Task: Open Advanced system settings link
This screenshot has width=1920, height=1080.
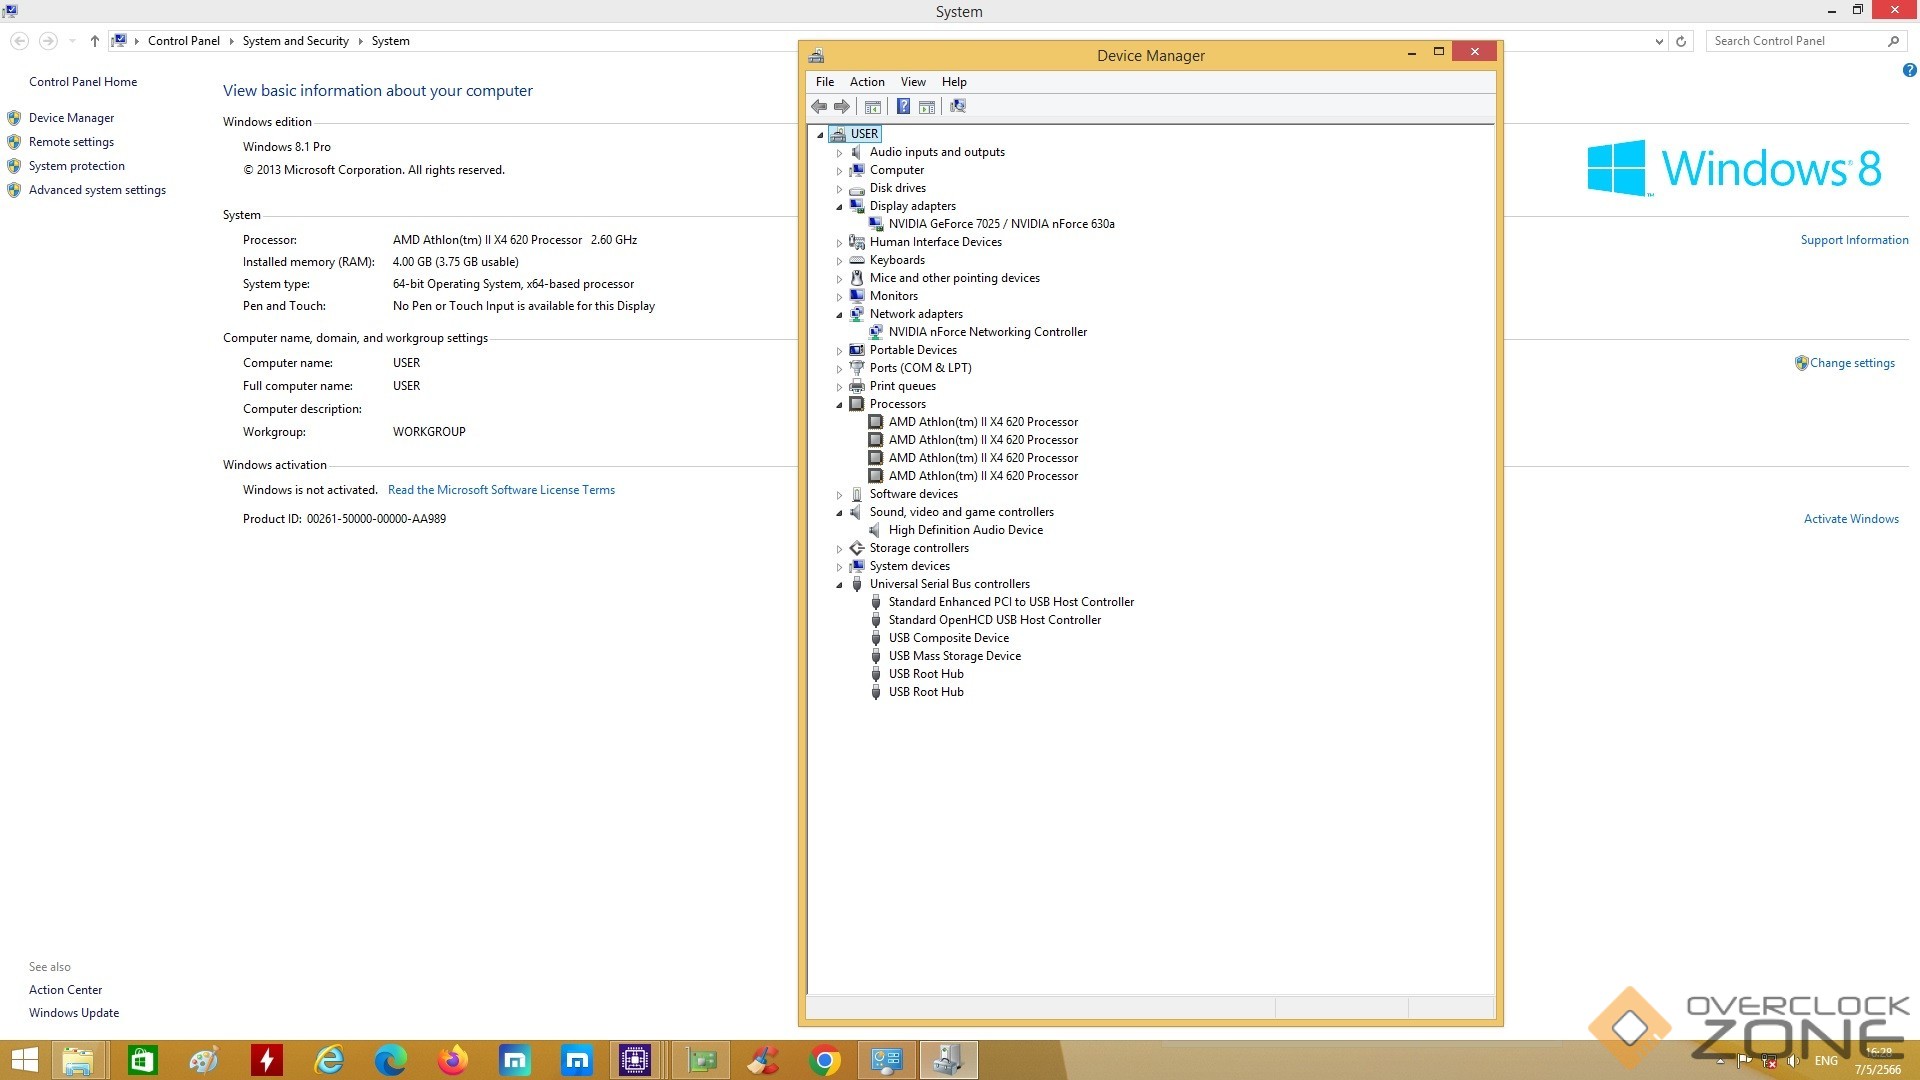Action: point(97,190)
